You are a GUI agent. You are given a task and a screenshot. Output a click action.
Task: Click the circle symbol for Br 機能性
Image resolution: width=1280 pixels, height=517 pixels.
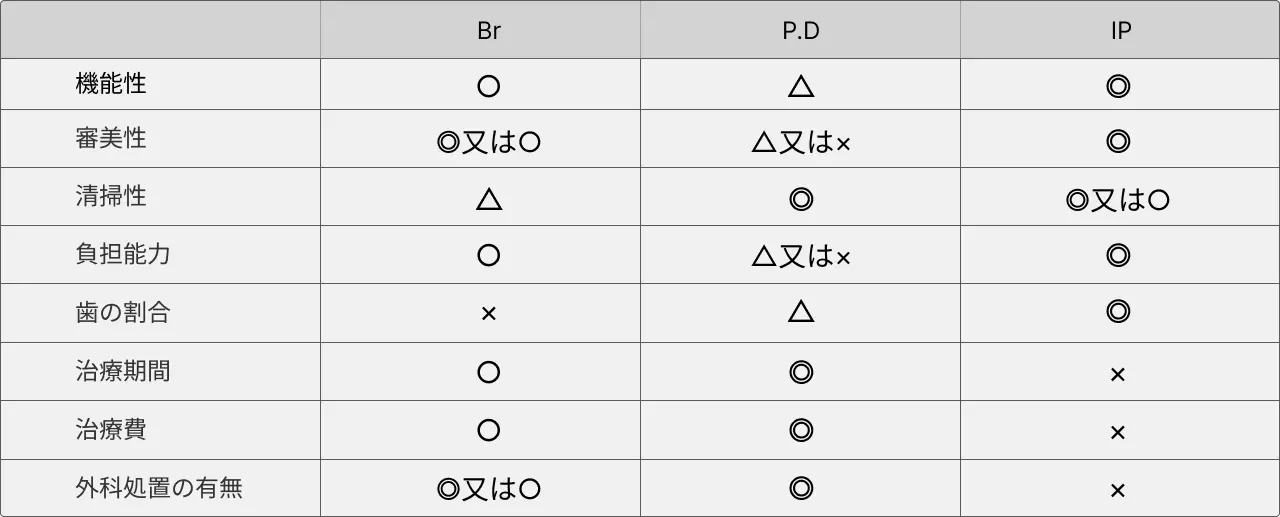coord(489,86)
